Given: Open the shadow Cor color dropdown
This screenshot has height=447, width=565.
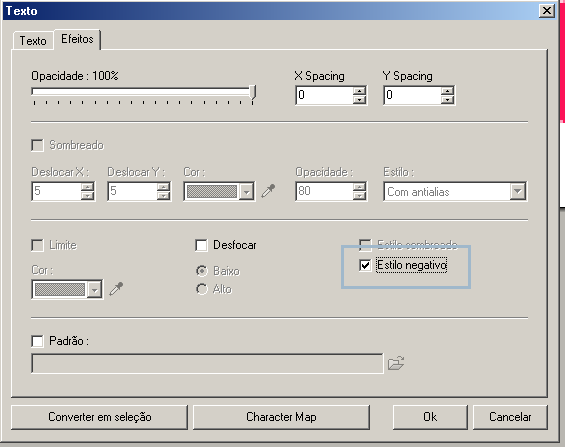Looking at the screenshot, I should click(246, 191).
